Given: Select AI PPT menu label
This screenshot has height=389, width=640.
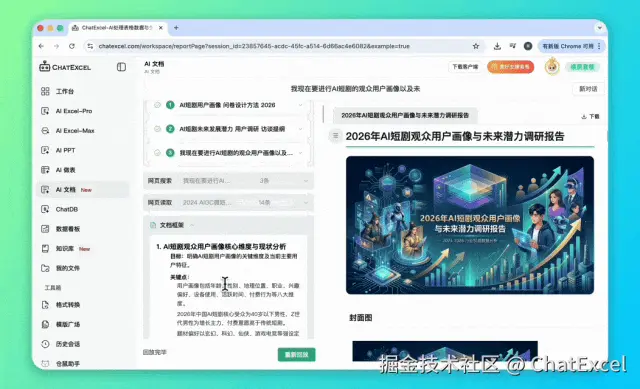Looking at the screenshot, I should (x=65, y=150).
